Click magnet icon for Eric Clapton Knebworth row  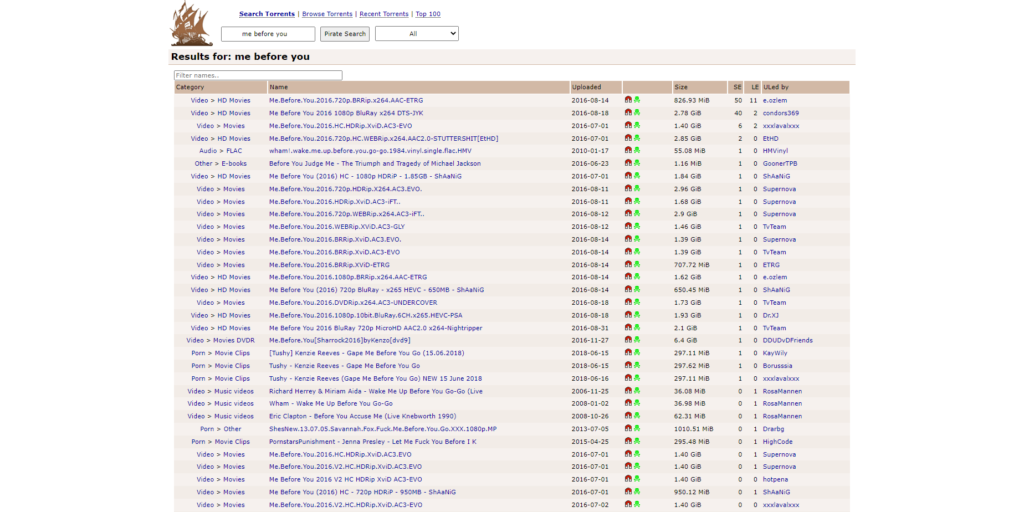pyautogui.click(x=628, y=416)
